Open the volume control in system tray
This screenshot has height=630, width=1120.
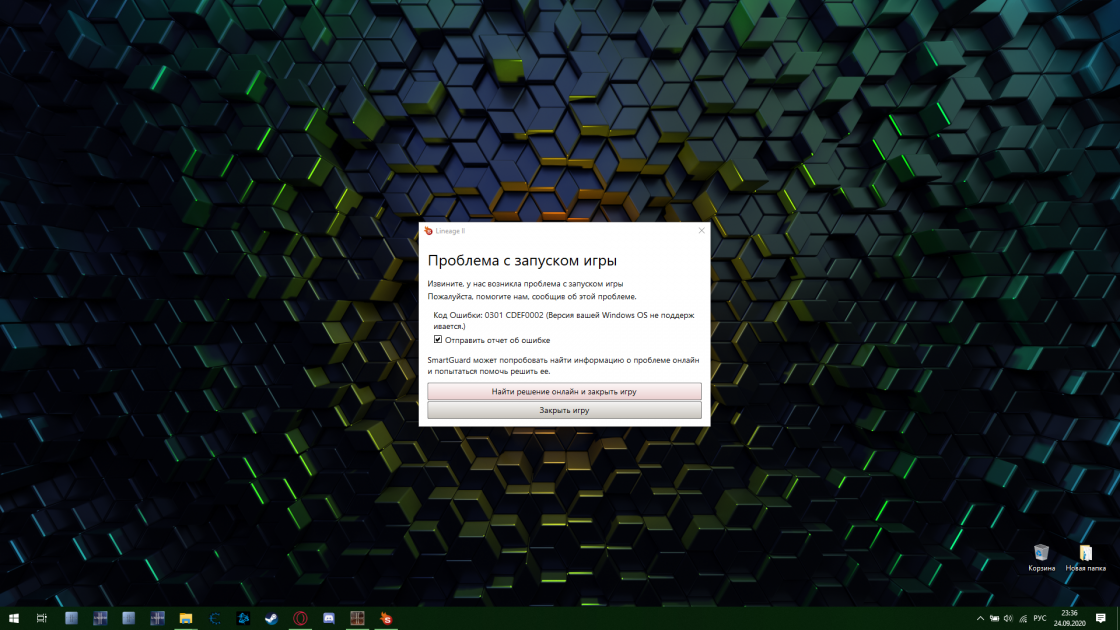coord(1007,618)
